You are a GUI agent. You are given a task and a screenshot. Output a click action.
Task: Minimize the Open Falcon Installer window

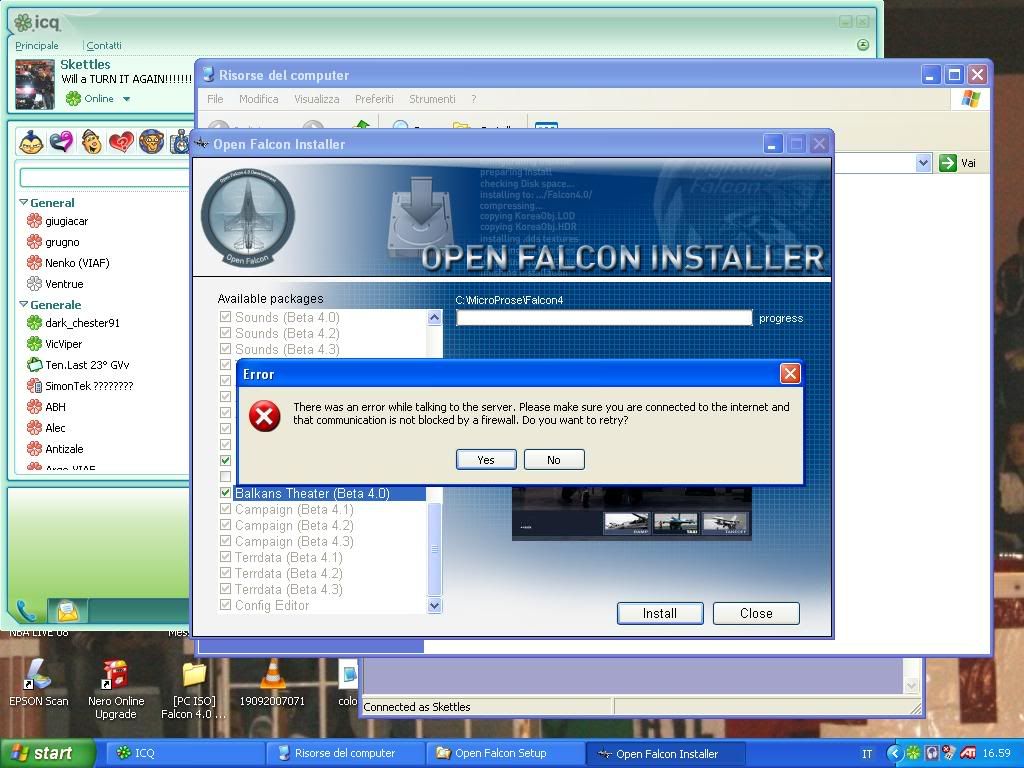[x=773, y=144]
